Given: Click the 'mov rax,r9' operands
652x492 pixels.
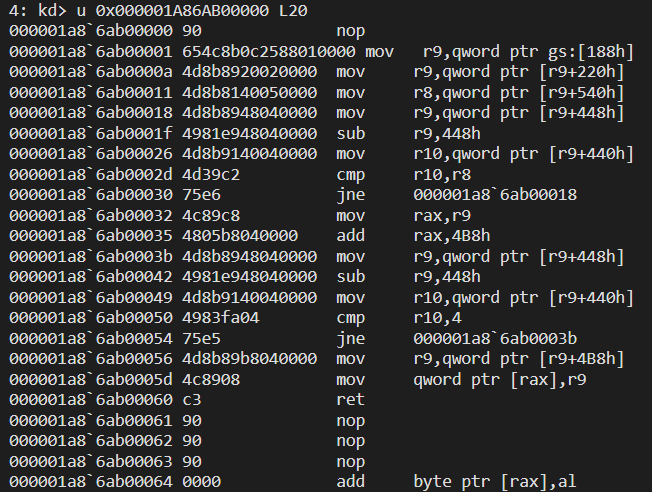Looking at the screenshot, I should 442,216.
